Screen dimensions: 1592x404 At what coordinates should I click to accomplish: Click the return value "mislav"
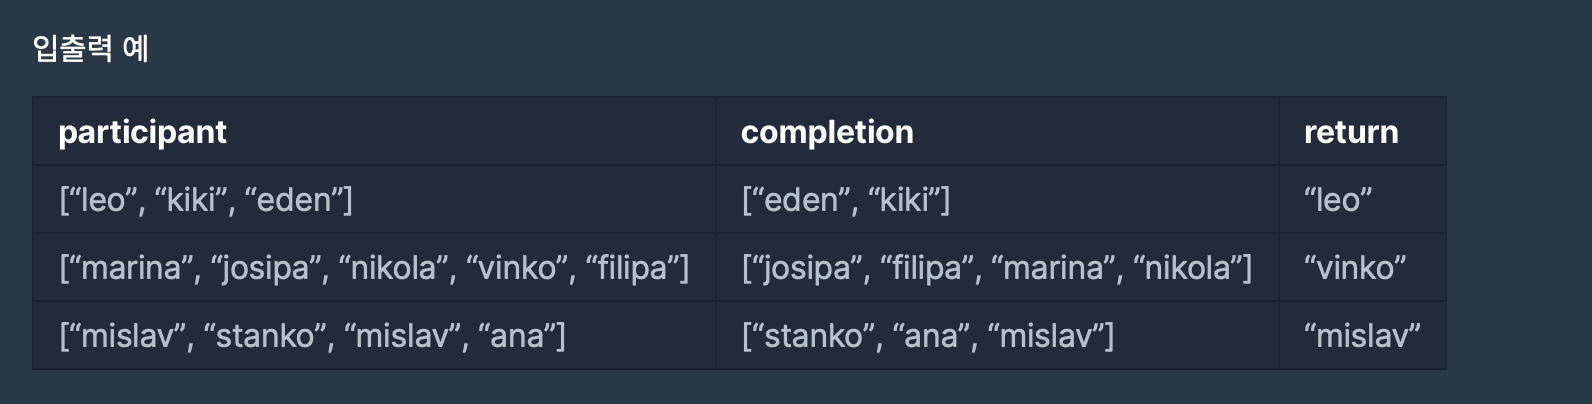click(1362, 336)
